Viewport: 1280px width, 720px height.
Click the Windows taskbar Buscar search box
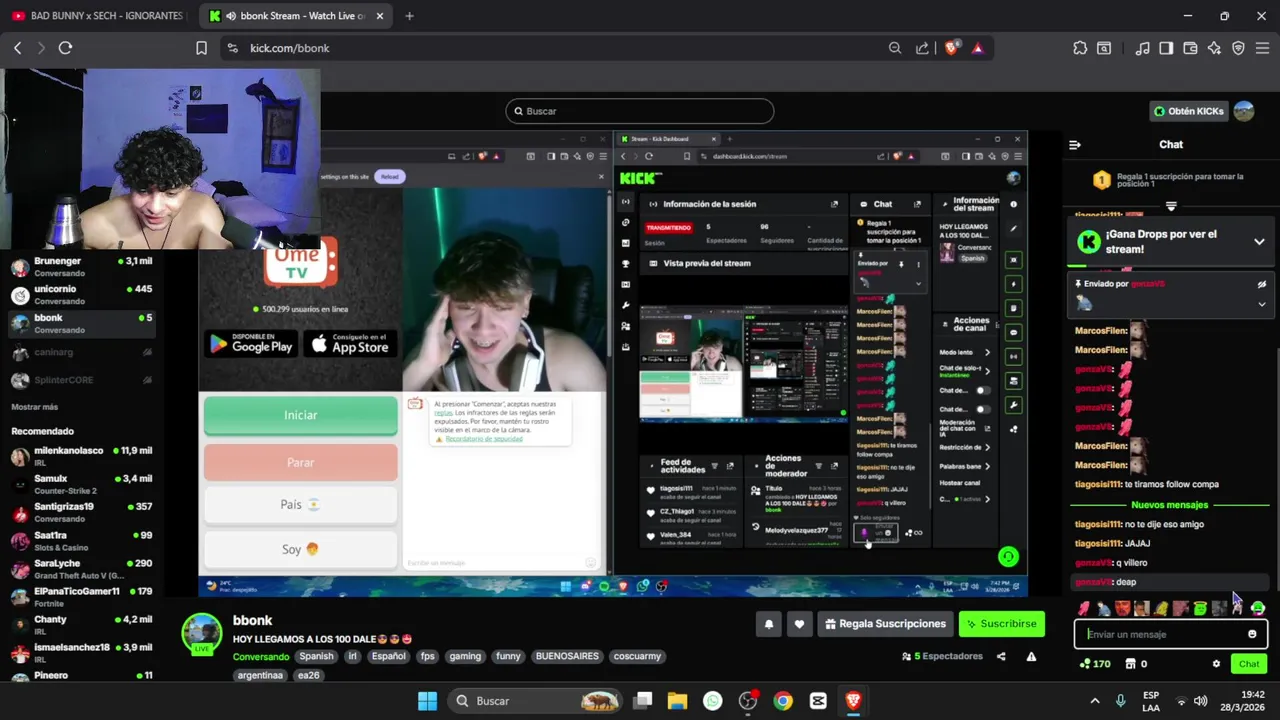(537, 701)
